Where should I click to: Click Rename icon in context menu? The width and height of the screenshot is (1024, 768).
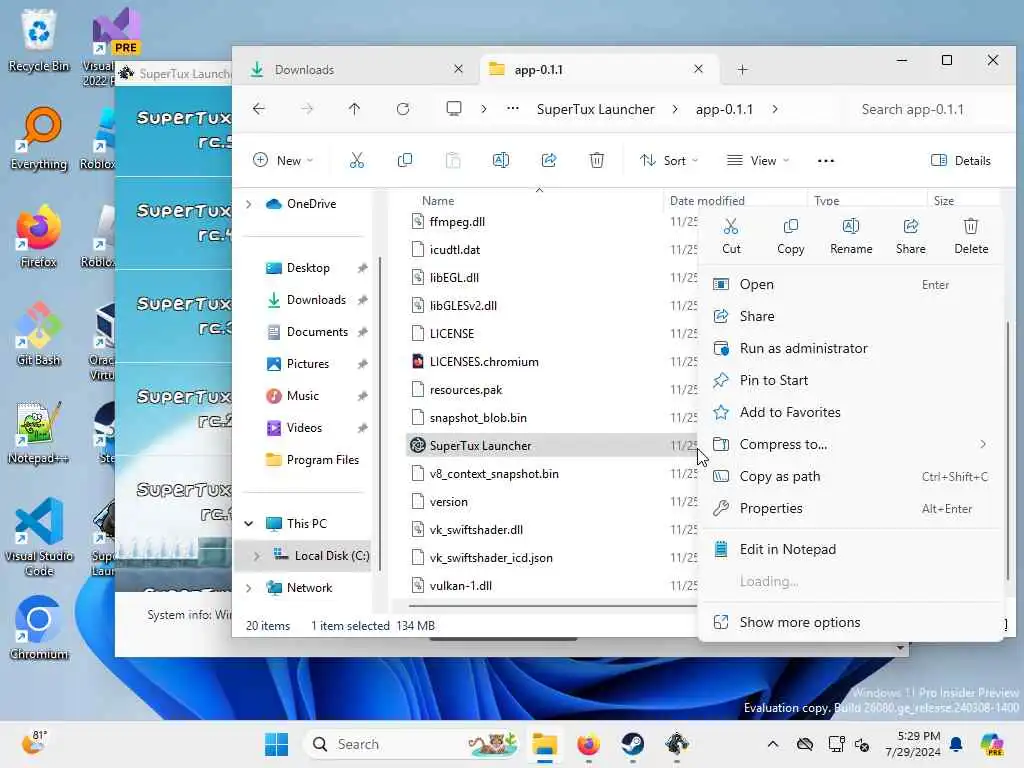pyautogui.click(x=851, y=236)
